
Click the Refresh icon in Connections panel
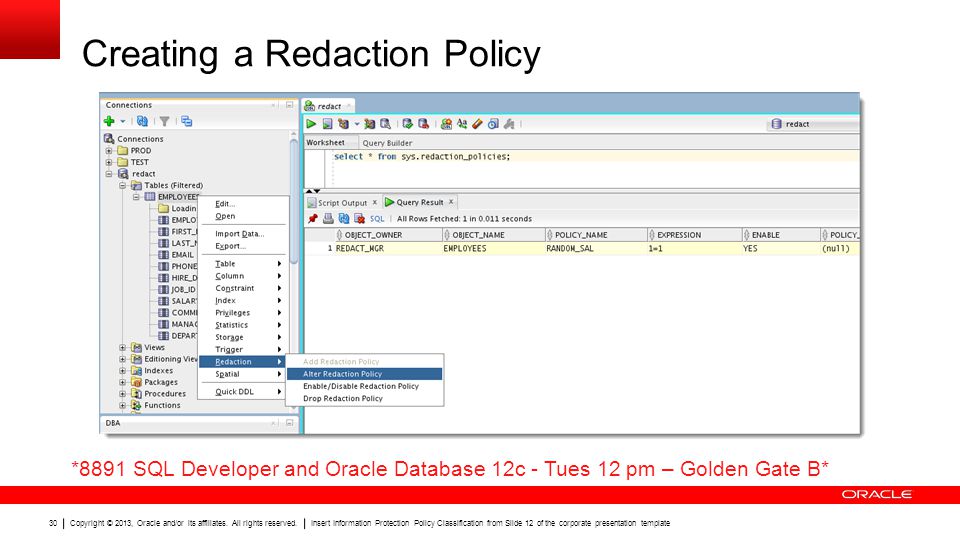[142, 121]
